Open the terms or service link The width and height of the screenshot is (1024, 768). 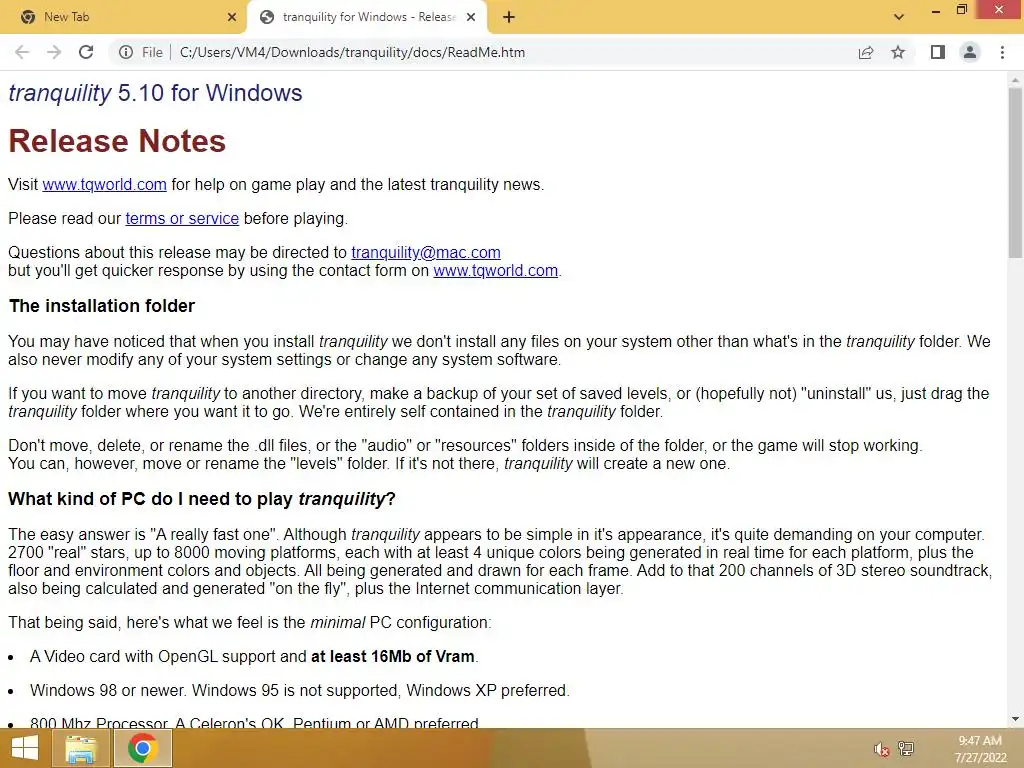point(182,219)
